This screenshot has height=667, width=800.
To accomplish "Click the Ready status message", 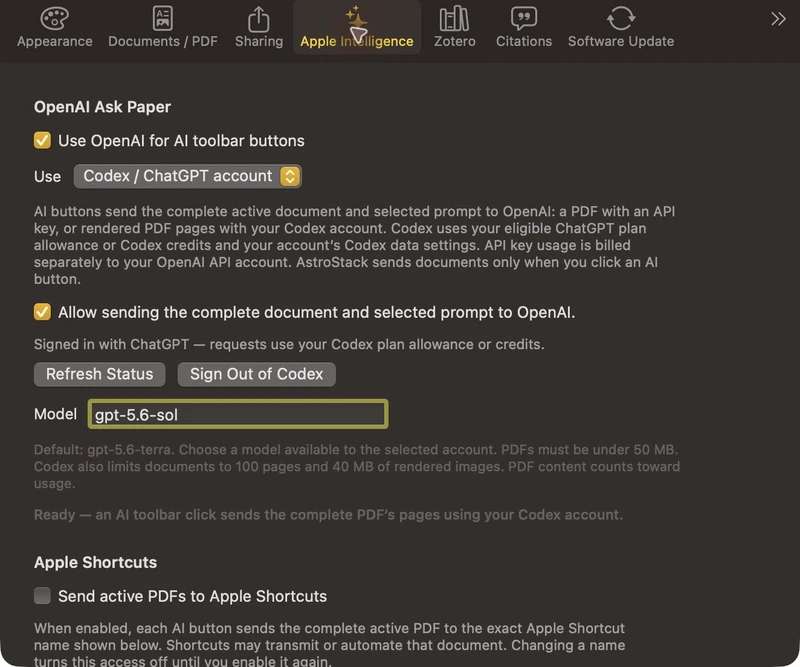I will point(328,514).
